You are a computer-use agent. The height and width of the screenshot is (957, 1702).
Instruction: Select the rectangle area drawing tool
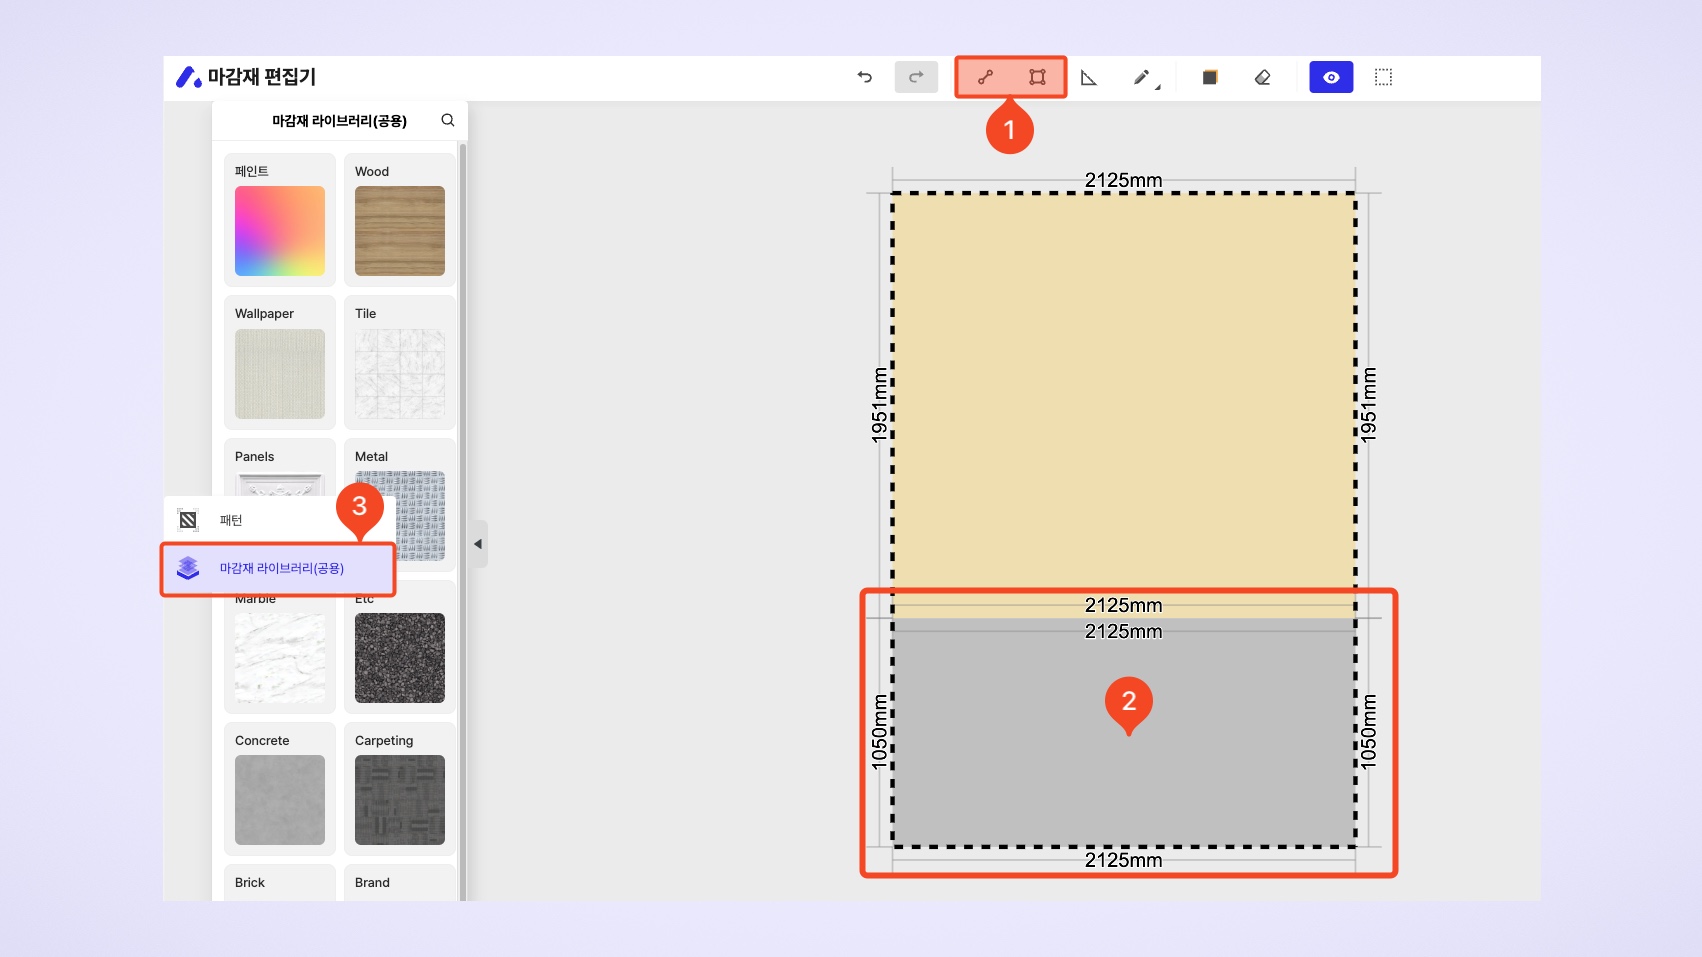[1037, 77]
